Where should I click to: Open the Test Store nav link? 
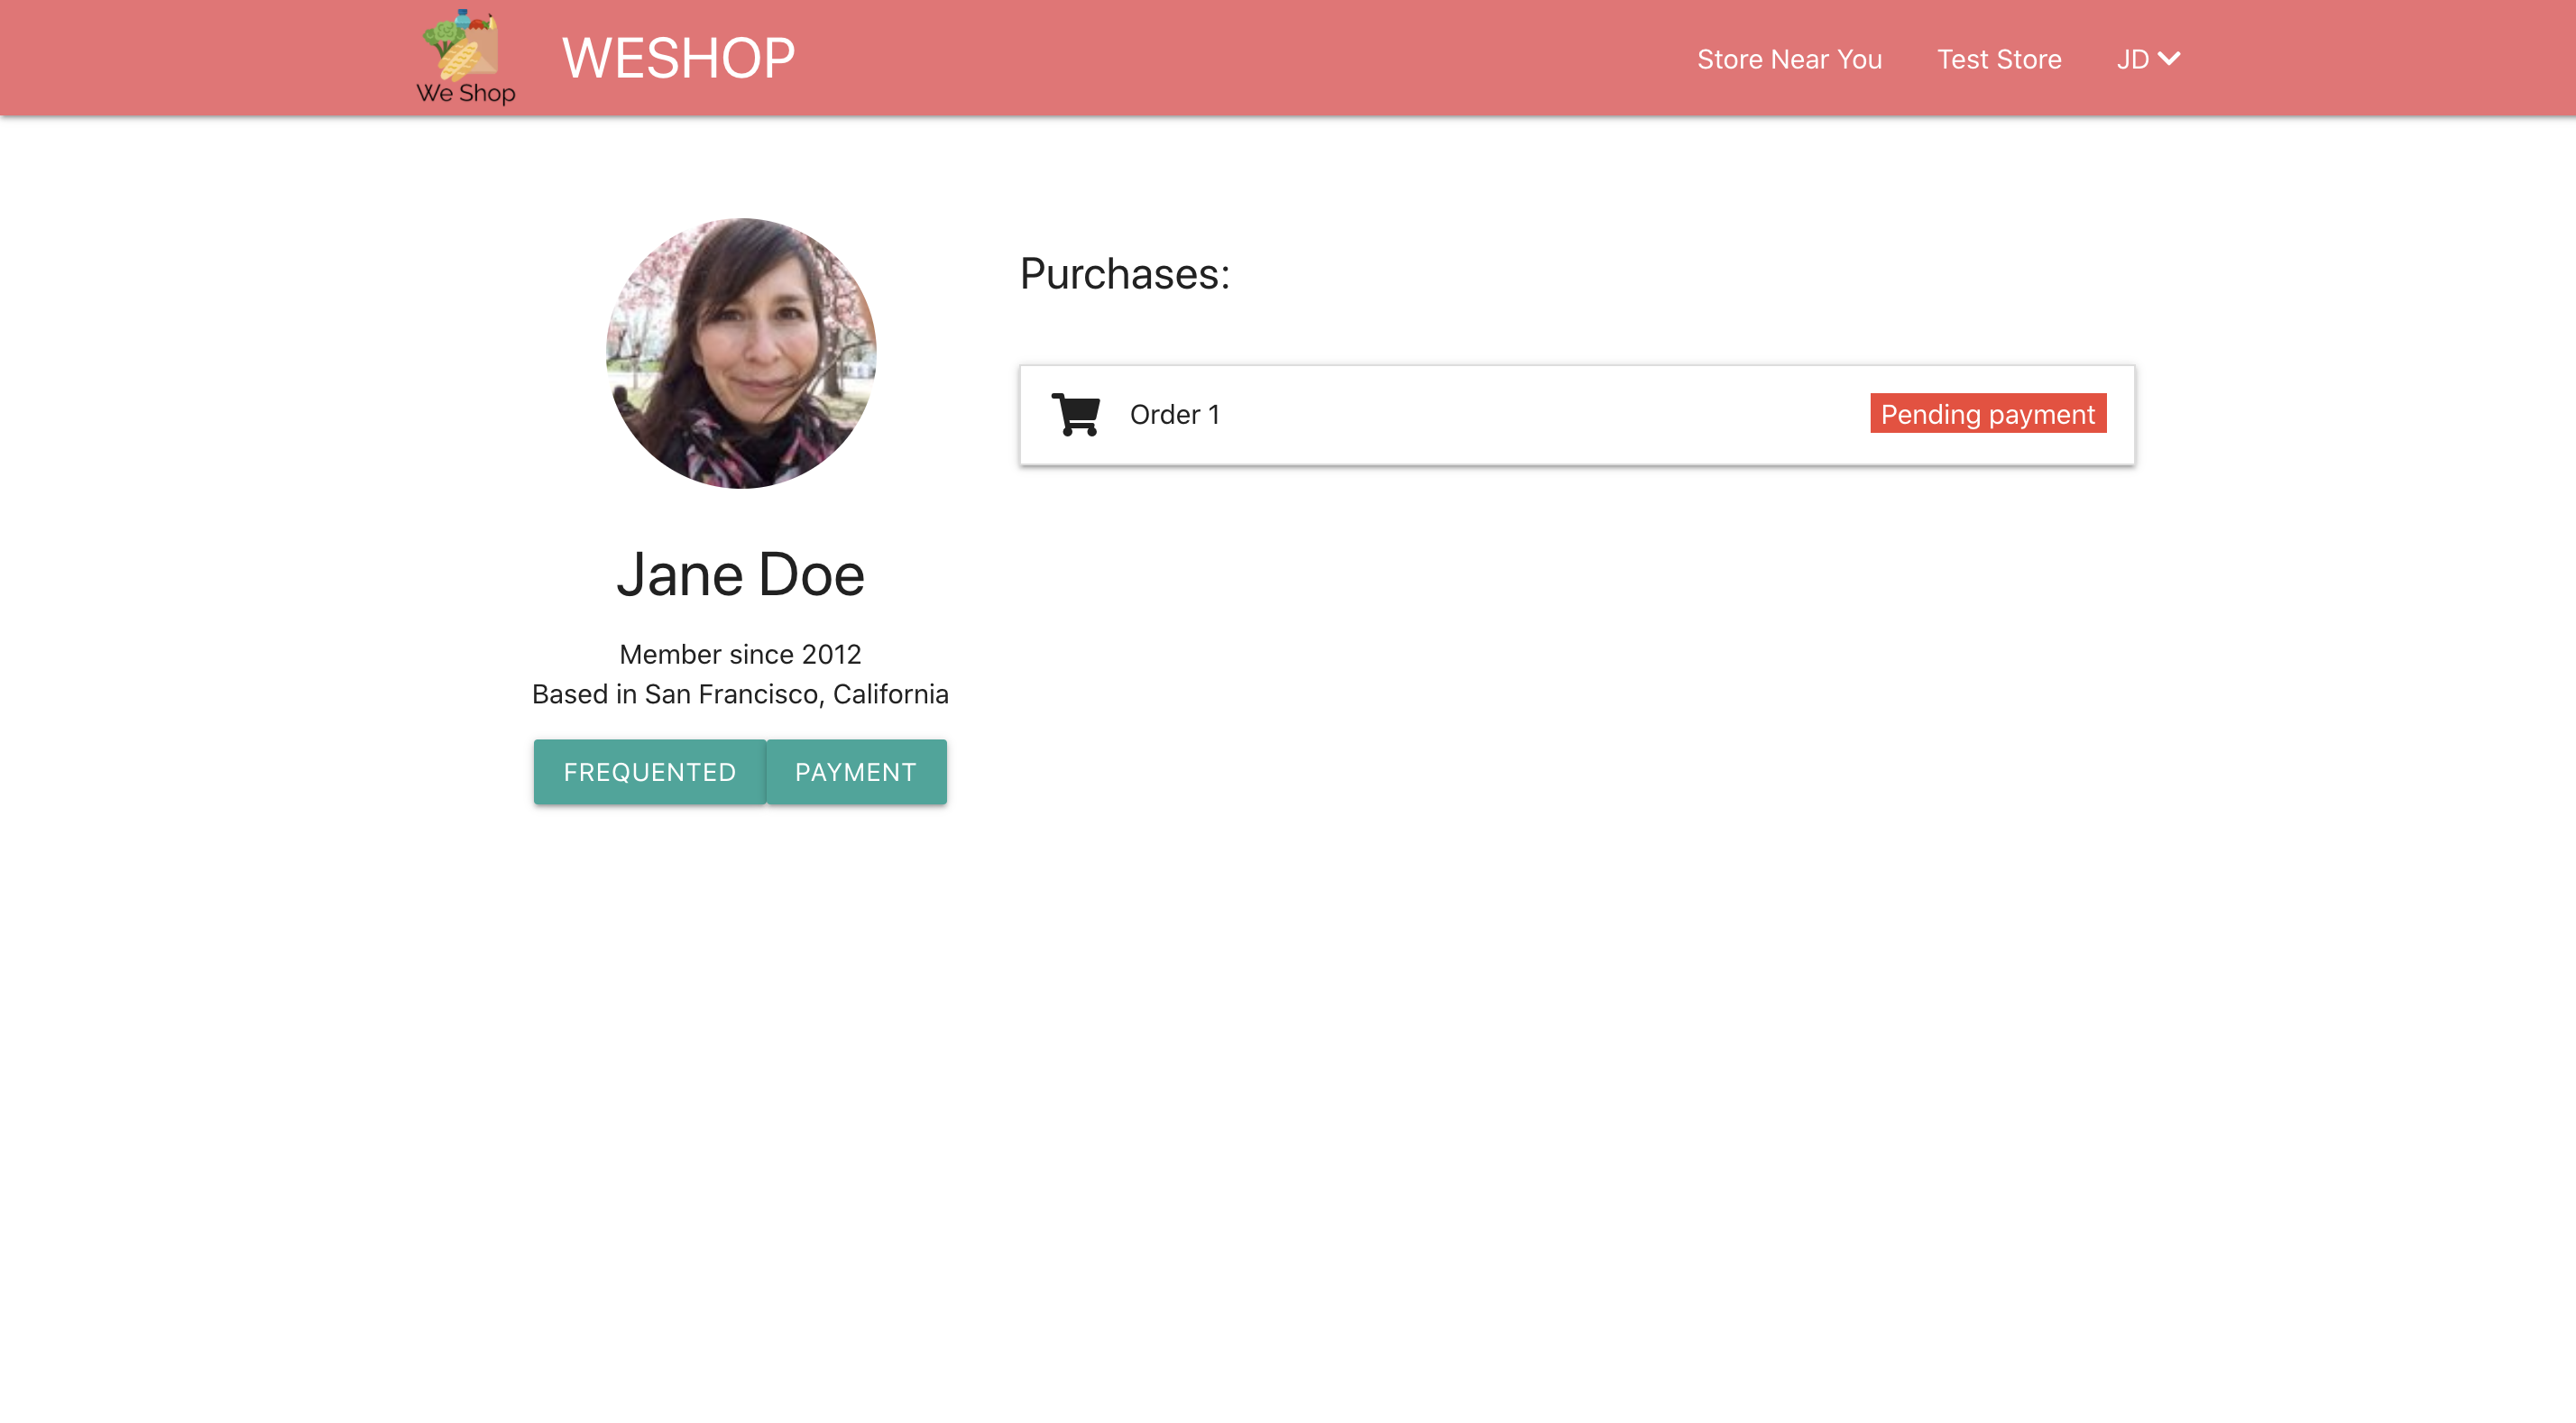click(x=1998, y=59)
